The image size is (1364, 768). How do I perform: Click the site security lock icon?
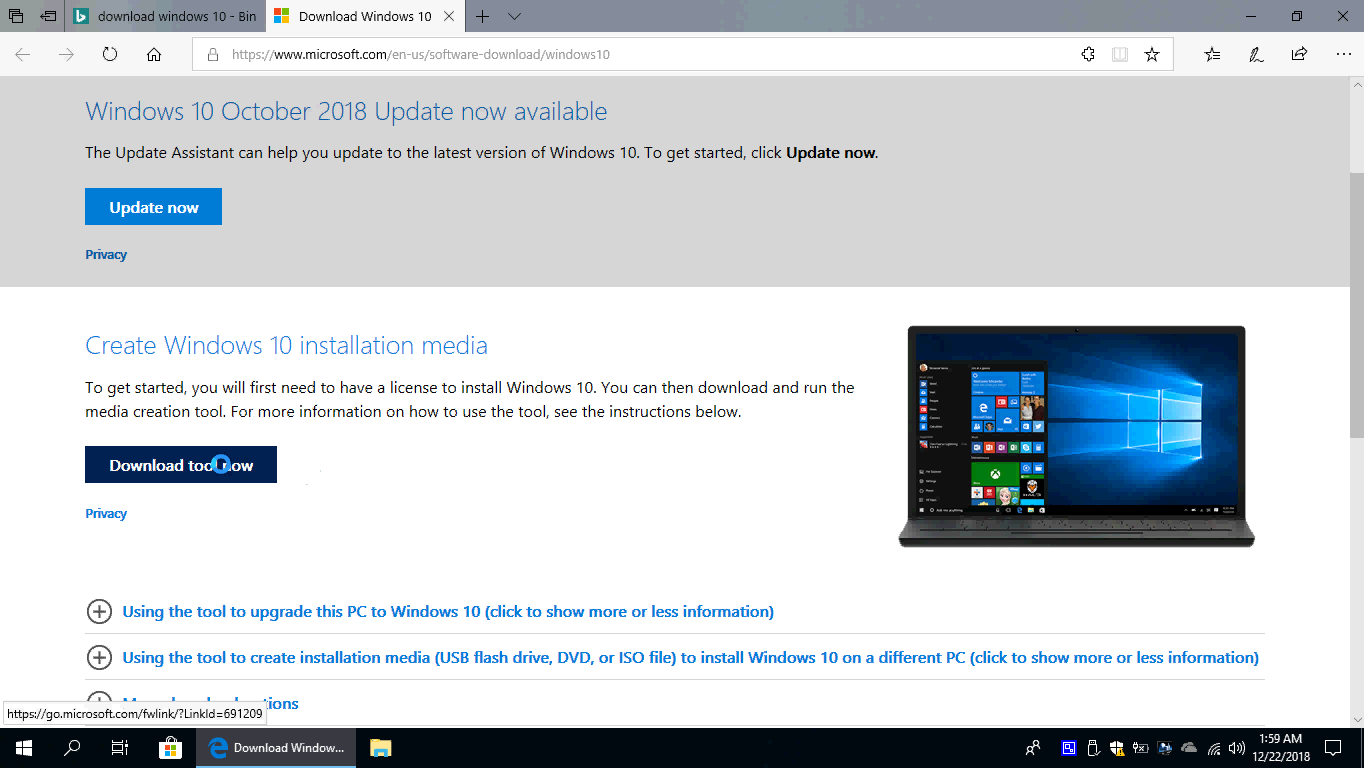point(212,55)
